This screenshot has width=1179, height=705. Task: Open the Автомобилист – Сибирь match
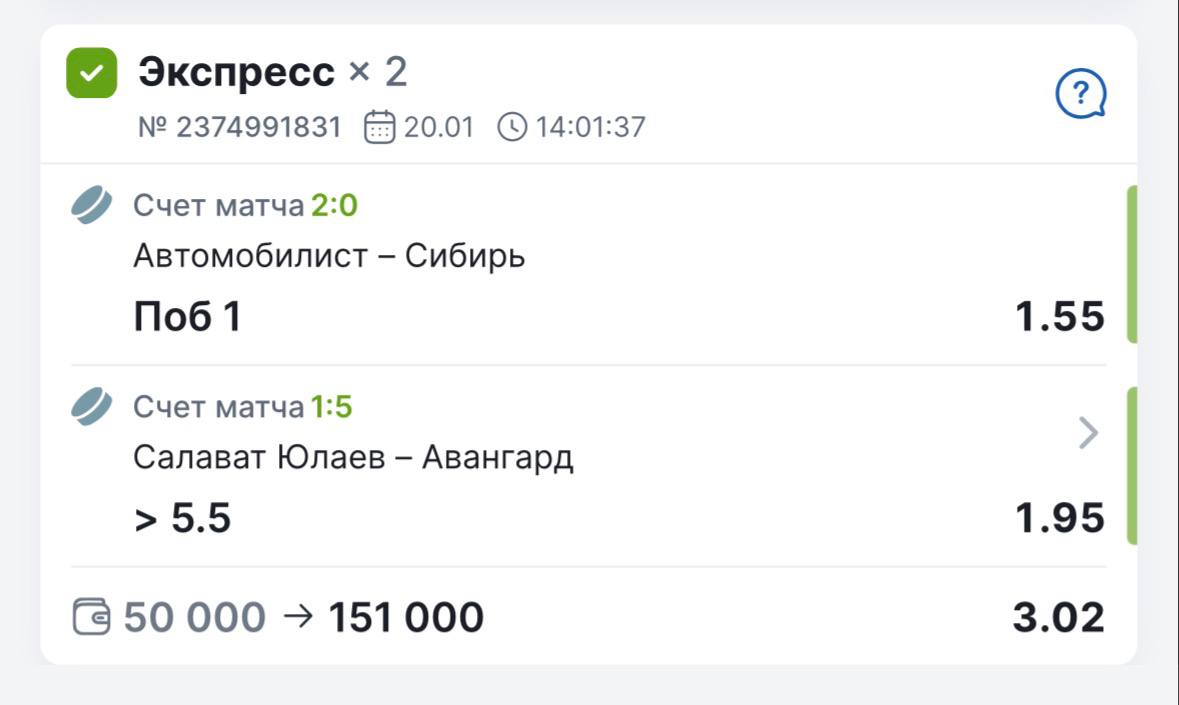pos(329,257)
